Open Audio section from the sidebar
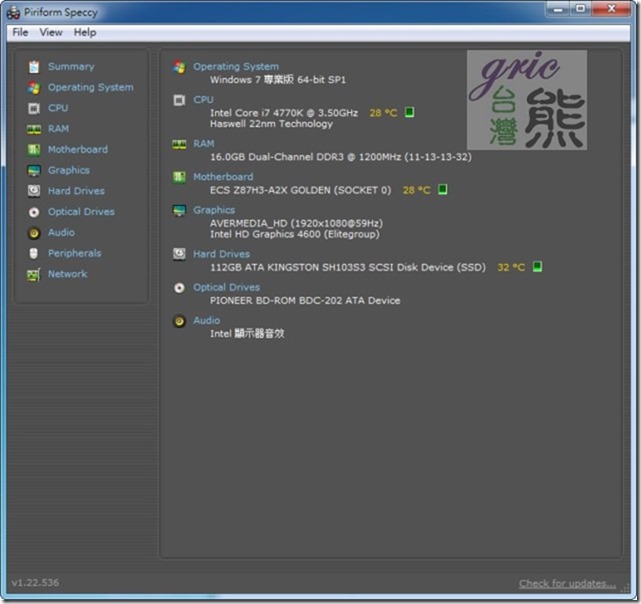Viewport: 641px width, 604px height. 61,232
